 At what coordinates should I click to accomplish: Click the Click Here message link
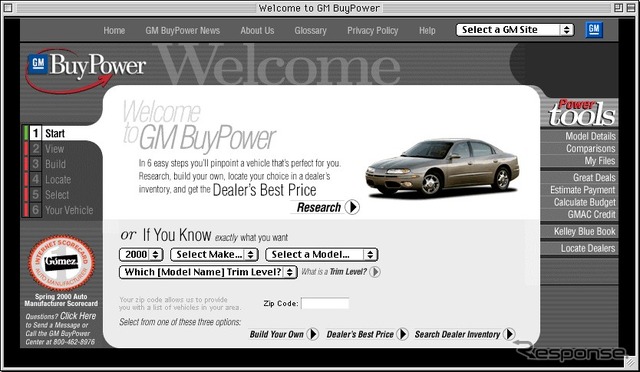click(78, 316)
